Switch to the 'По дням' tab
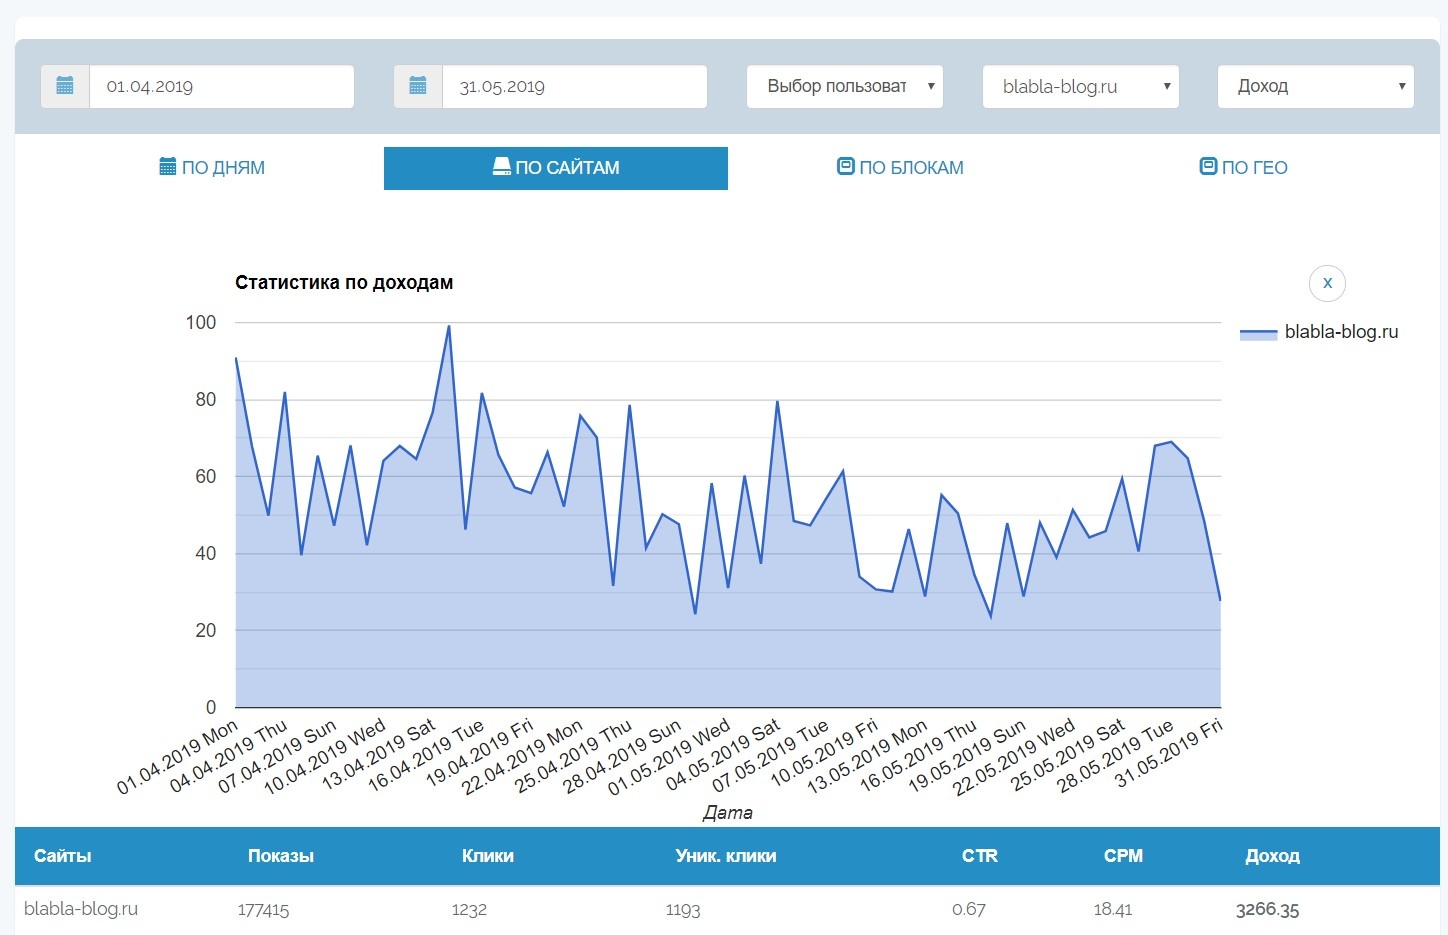The image size is (1448, 935). 212,168
